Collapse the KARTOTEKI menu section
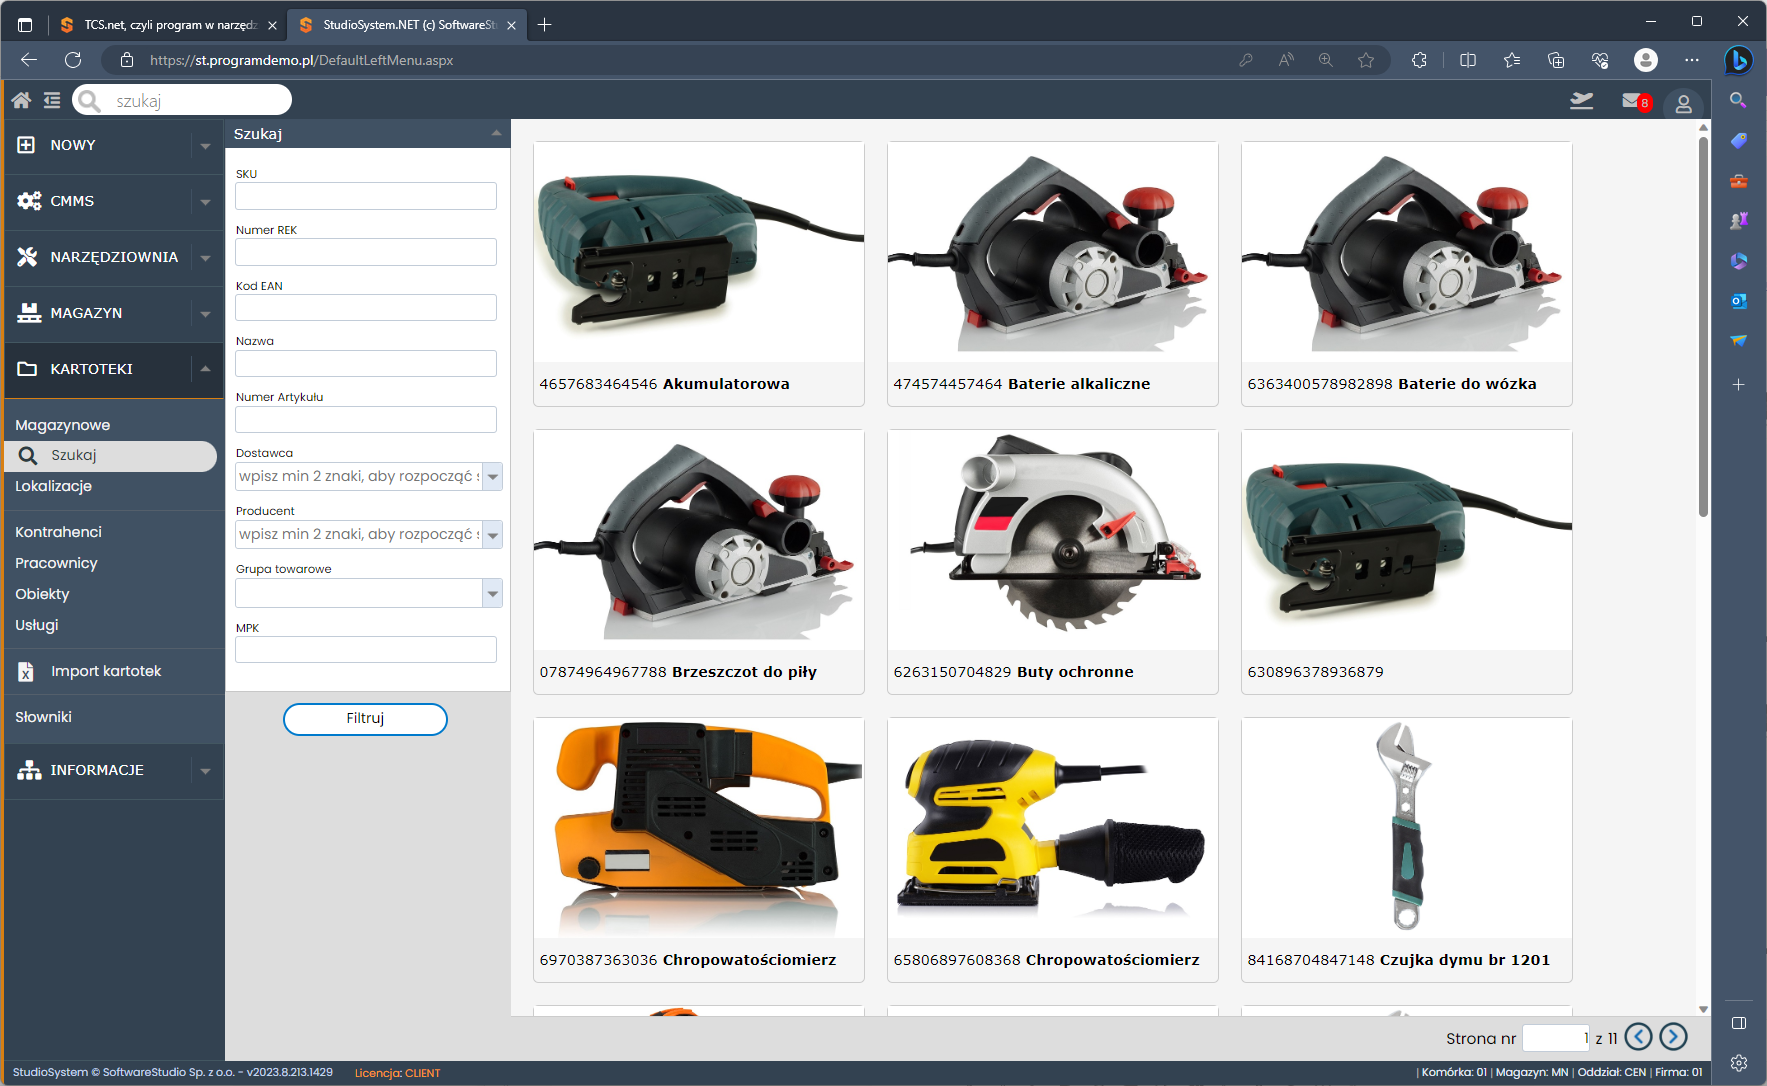This screenshot has height=1086, width=1767. [205, 369]
